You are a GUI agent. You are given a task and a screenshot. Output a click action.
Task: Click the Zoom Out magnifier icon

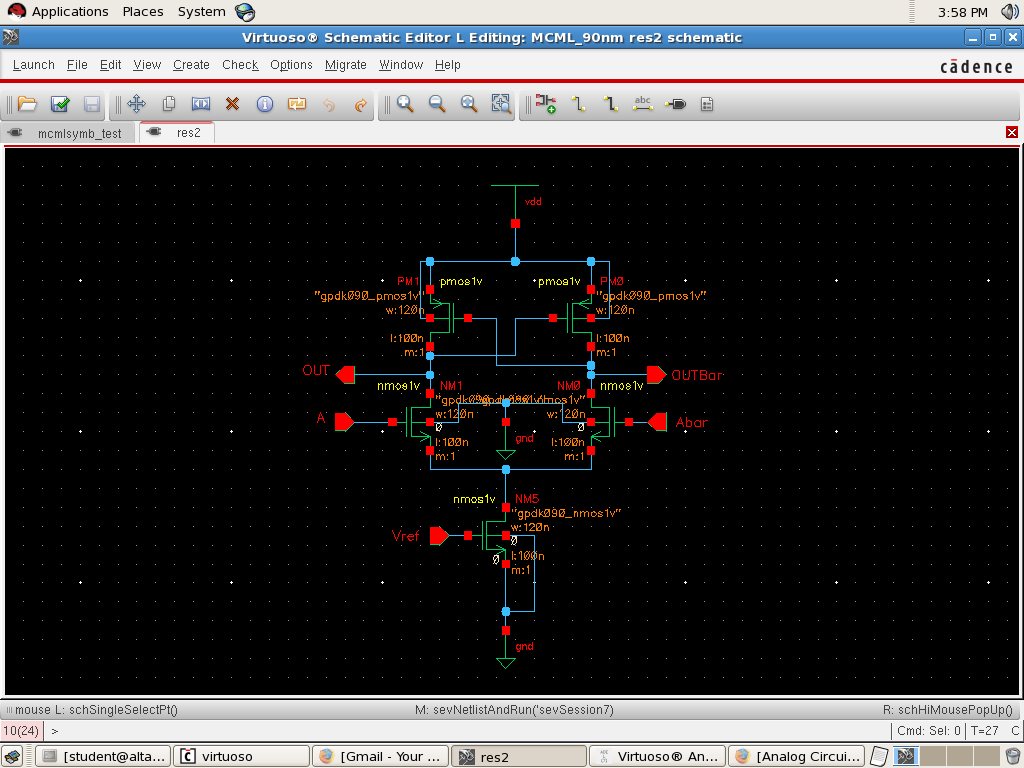[x=437, y=104]
